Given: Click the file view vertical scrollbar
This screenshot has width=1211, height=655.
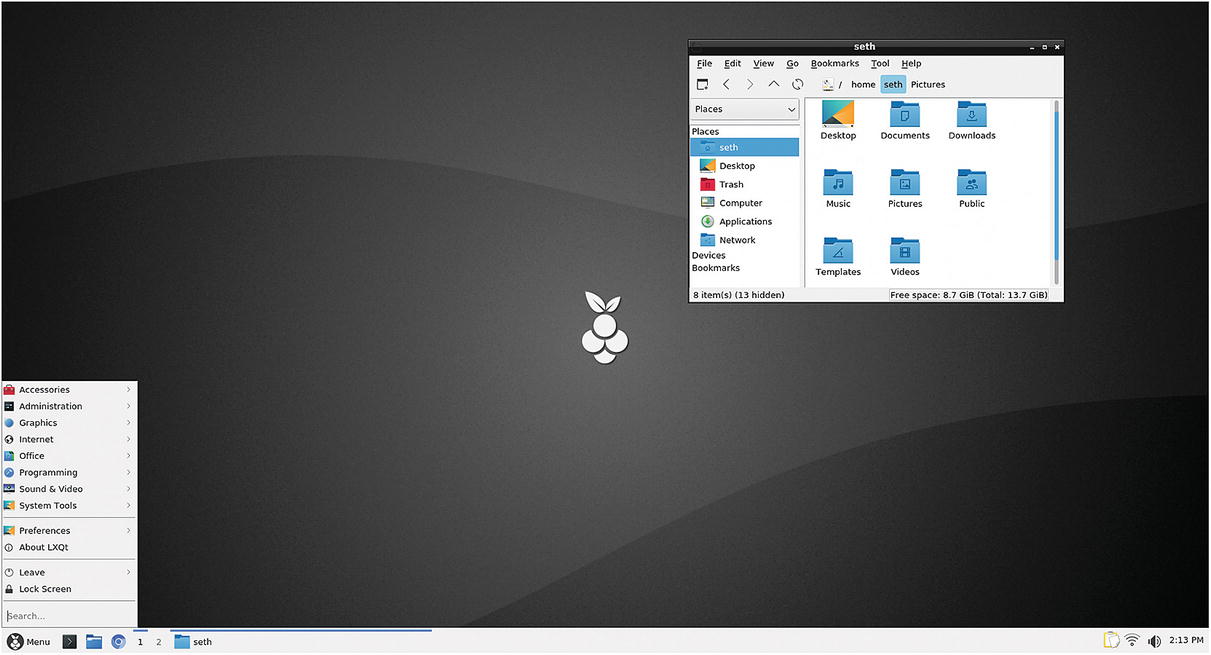Looking at the screenshot, I should [1056, 192].
